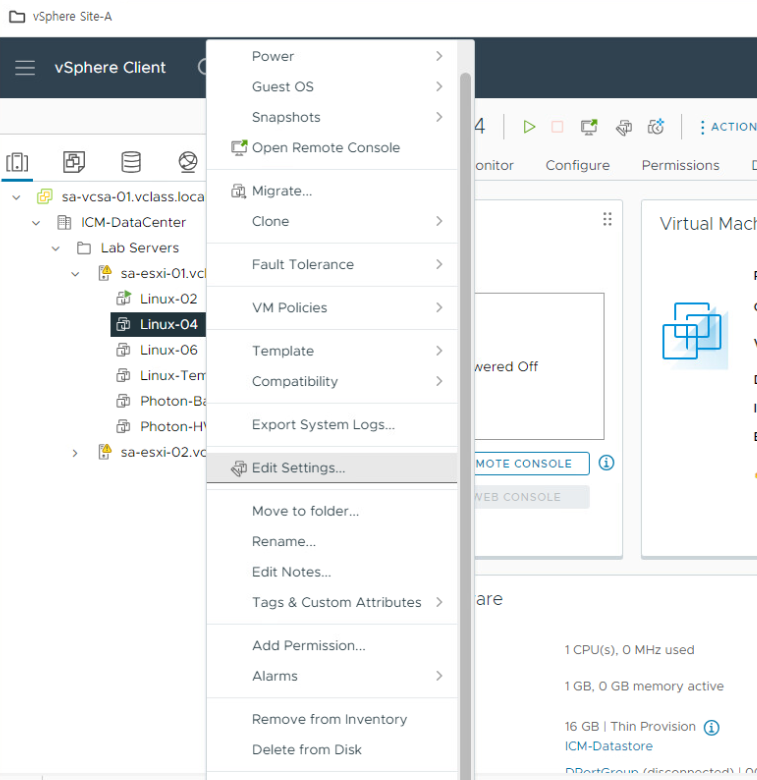The height and width of the screenshot is (780, 757).
Task: Open the Permissions tab
Action: pyautogui.click(x=680, y=165)
